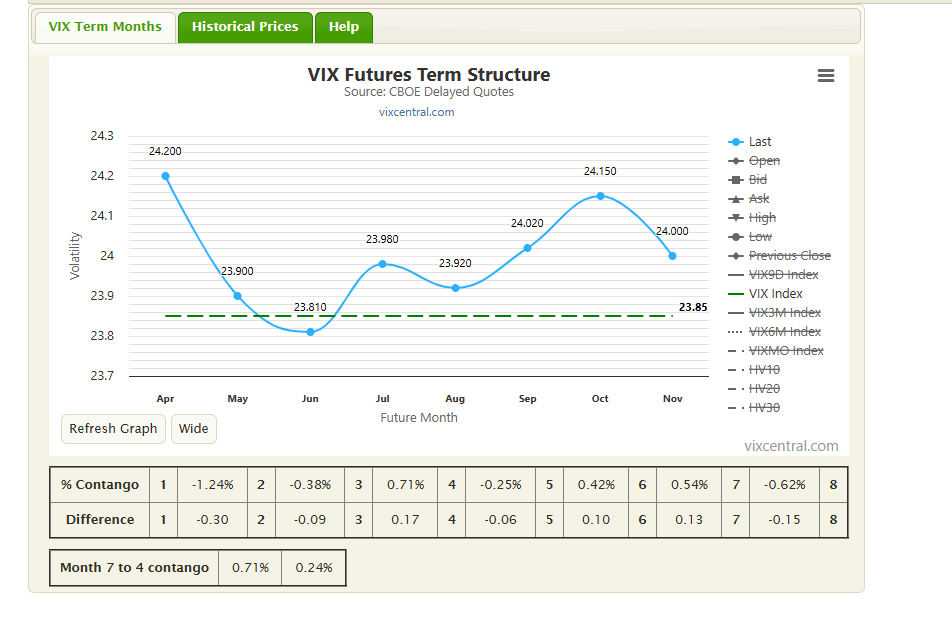This screenshot has width=952, height=618.
Task: Click the Aug data point at 23.920
Action: pyautogui.click(x=455, y=288)
